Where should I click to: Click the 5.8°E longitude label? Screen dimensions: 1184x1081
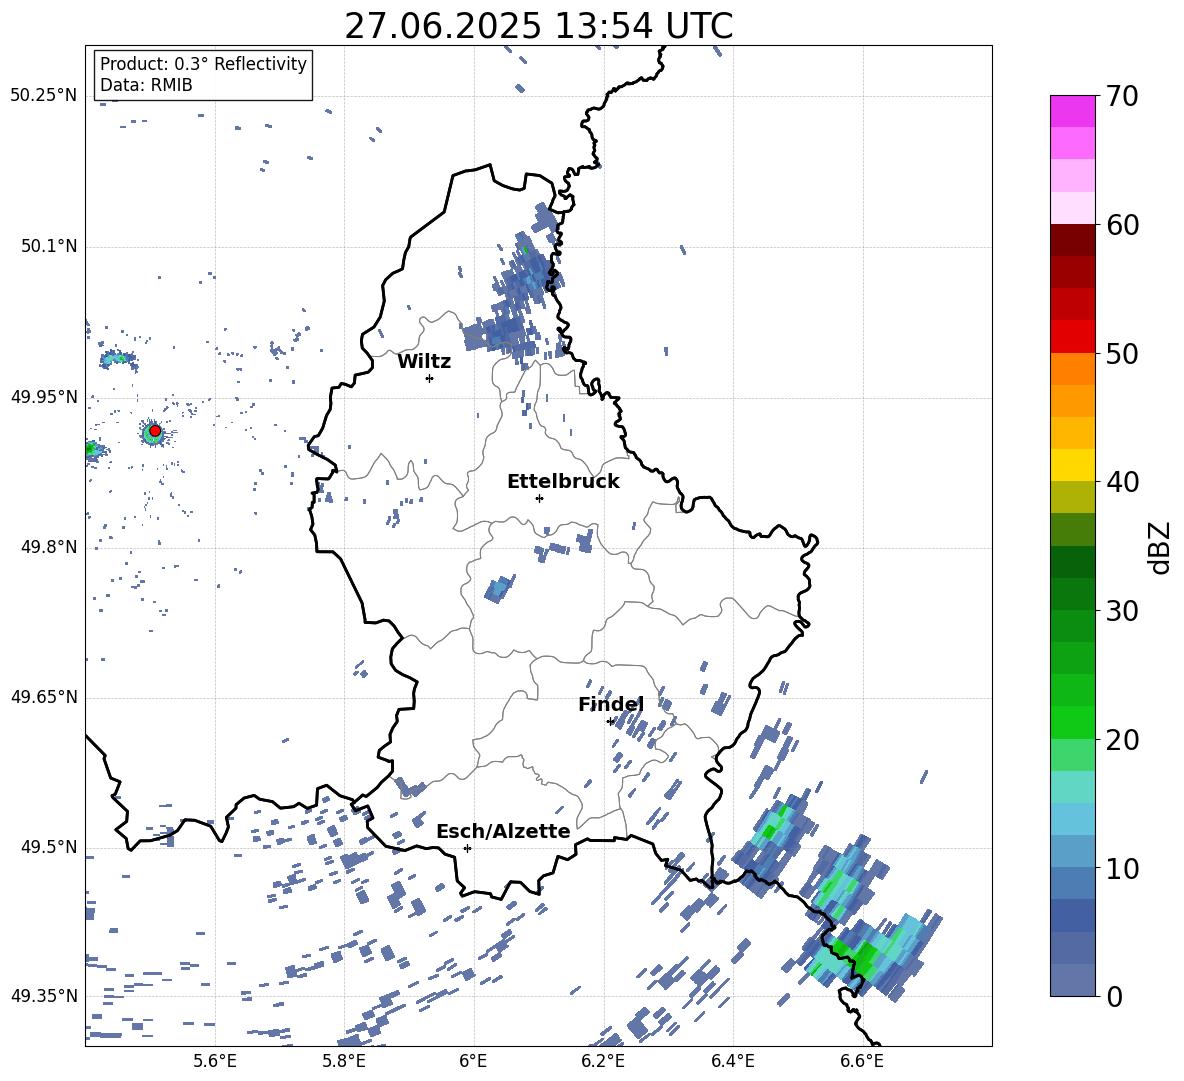pyautogui.click(x=344, y=1061)
